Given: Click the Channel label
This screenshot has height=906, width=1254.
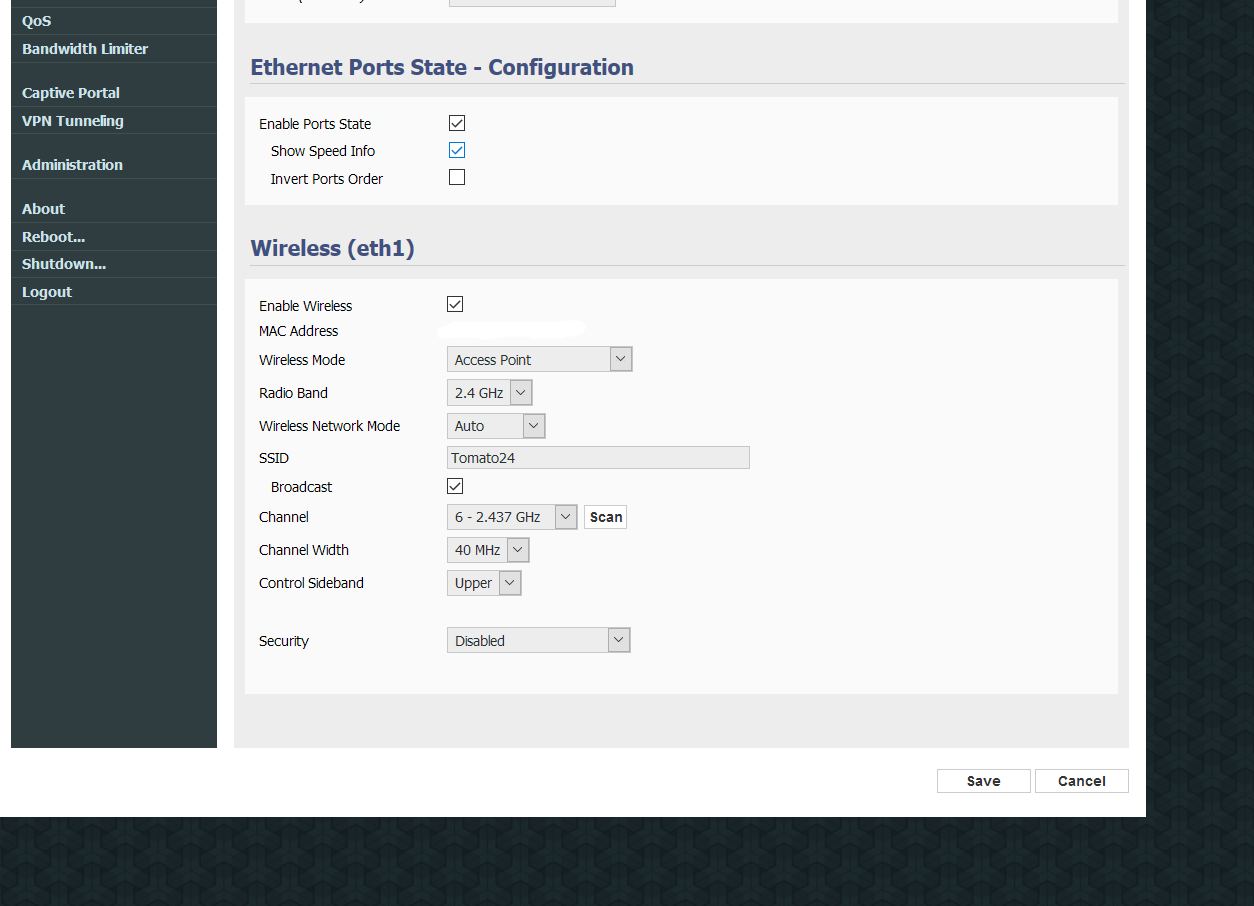Looking at the screenshot, I should [284, 517].
